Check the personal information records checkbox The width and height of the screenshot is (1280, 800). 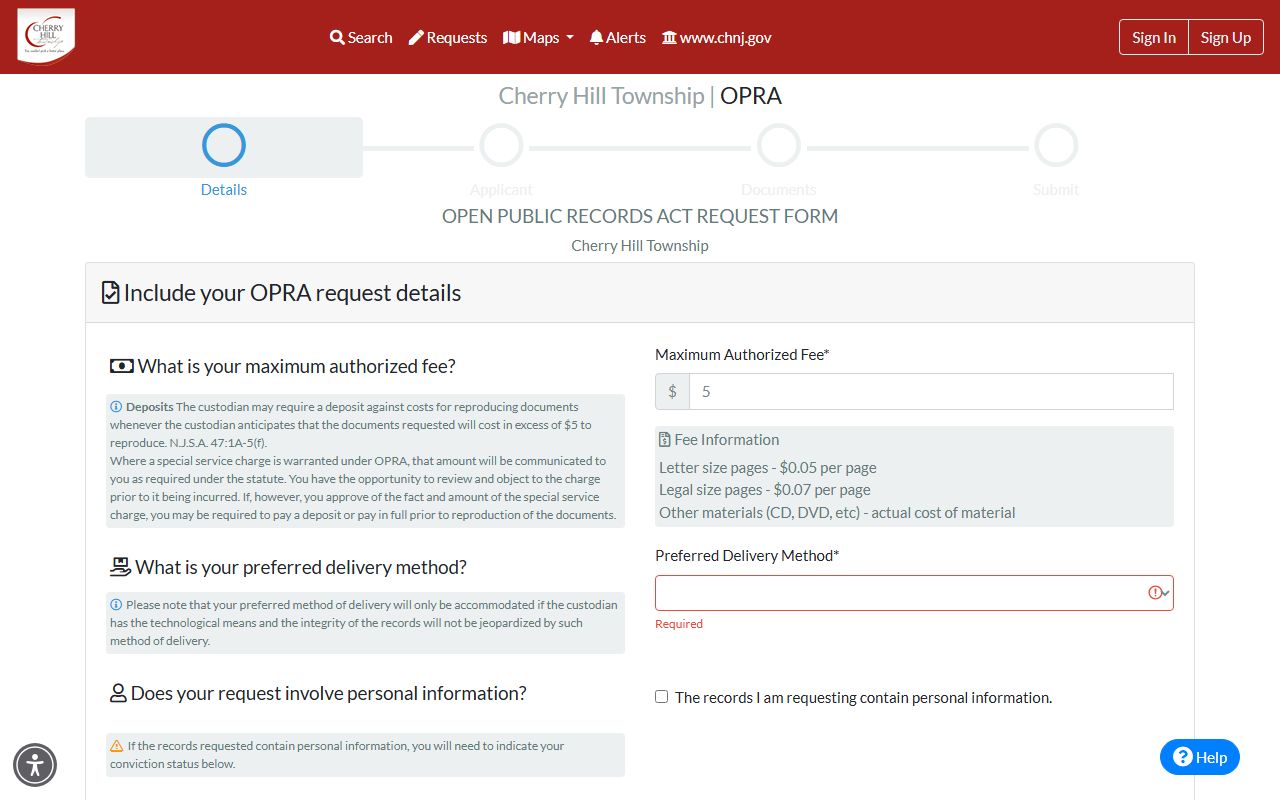[662, 697]
